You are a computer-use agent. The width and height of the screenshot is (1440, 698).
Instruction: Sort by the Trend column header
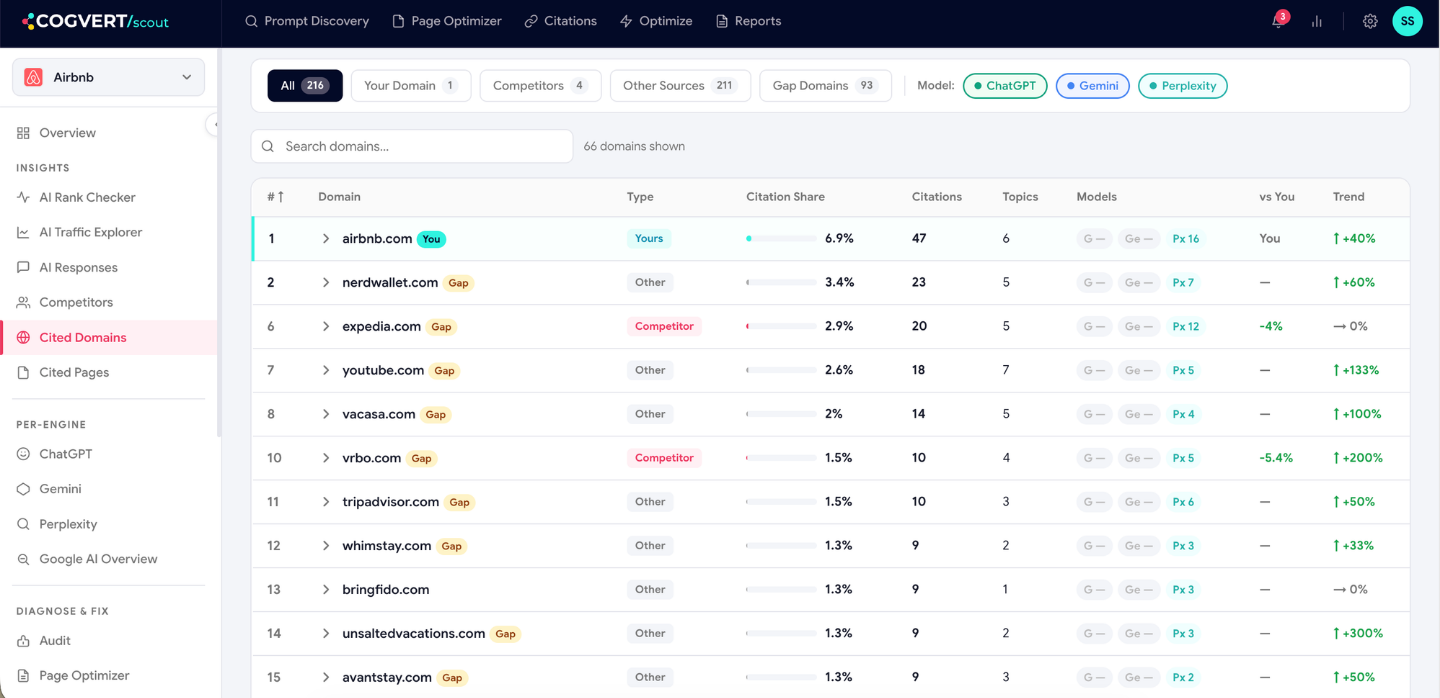coord(1348,197)
